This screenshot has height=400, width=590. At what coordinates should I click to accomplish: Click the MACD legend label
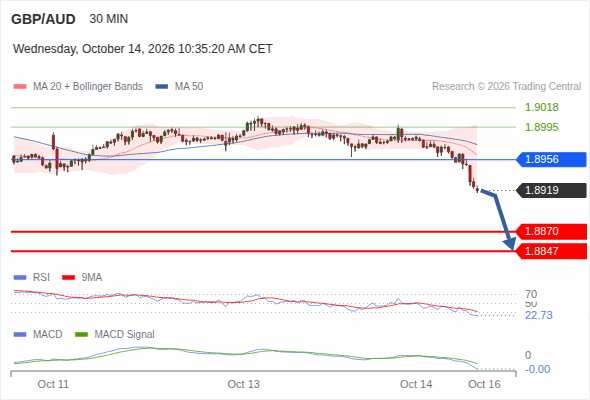(48, 335)
